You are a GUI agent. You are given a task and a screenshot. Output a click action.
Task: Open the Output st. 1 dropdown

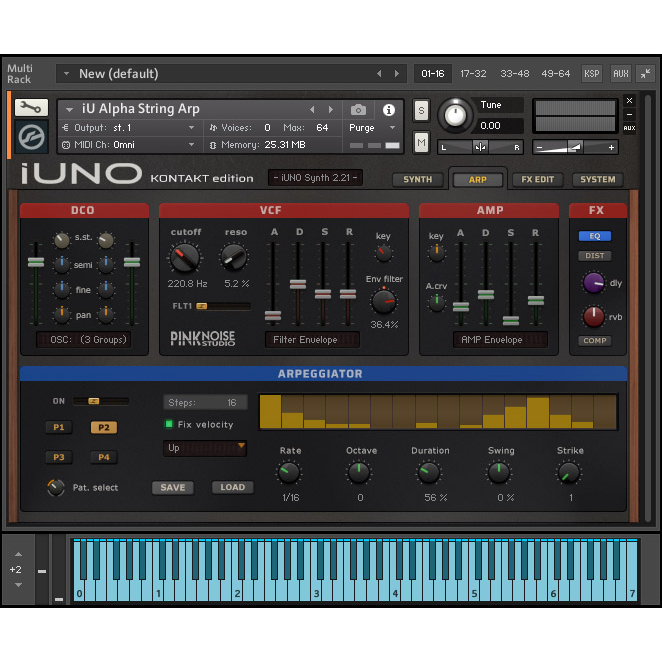191,128
